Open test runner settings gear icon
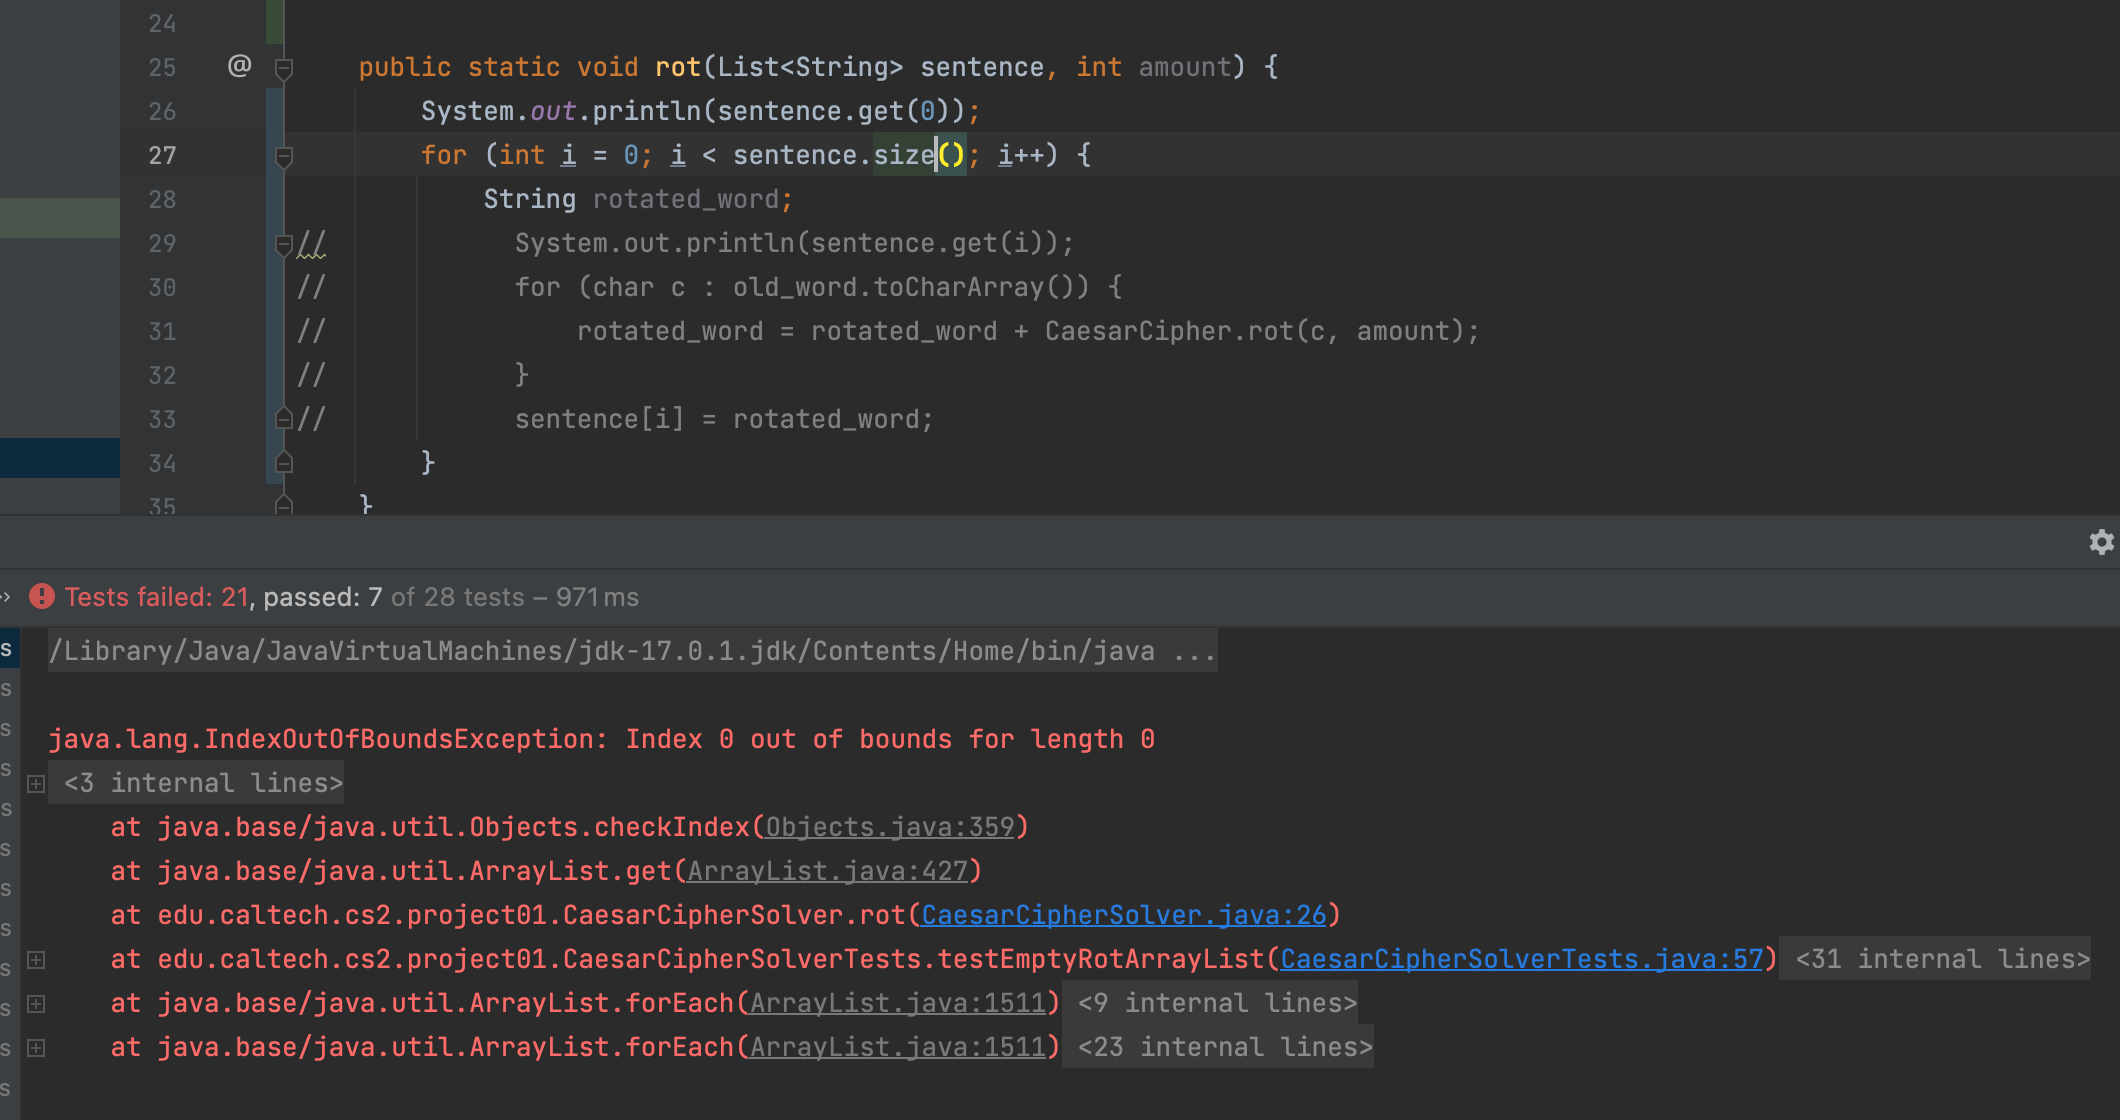Viewport: 2120px width, 1120px height. click(x=2101, y=542)
